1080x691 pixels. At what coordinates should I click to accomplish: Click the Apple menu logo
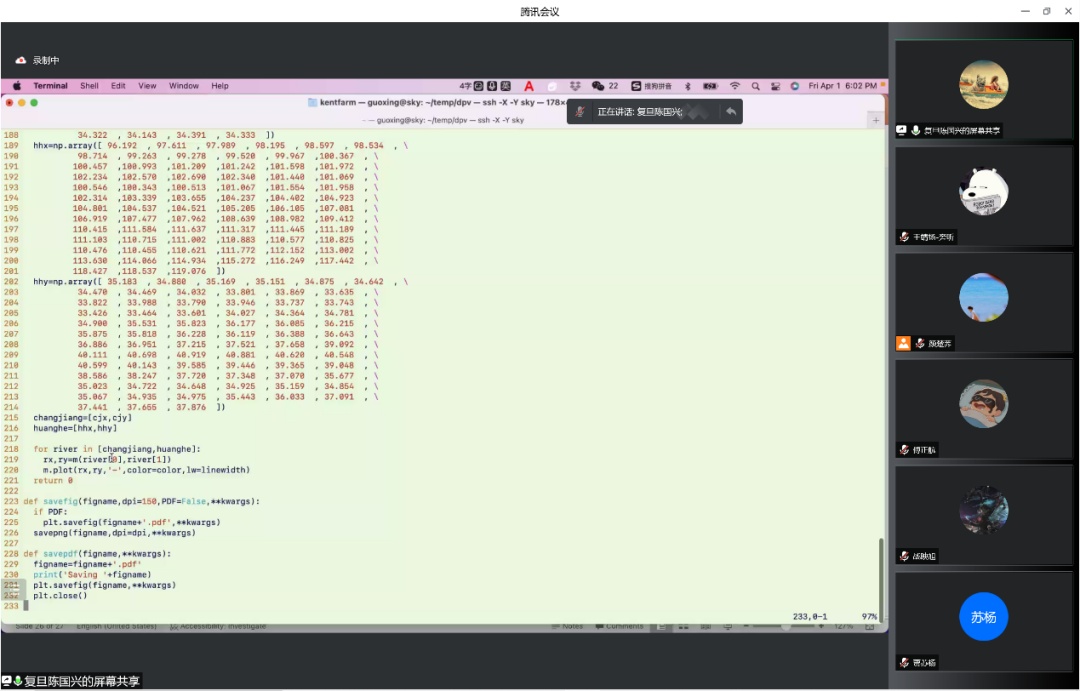coord(17,86)
